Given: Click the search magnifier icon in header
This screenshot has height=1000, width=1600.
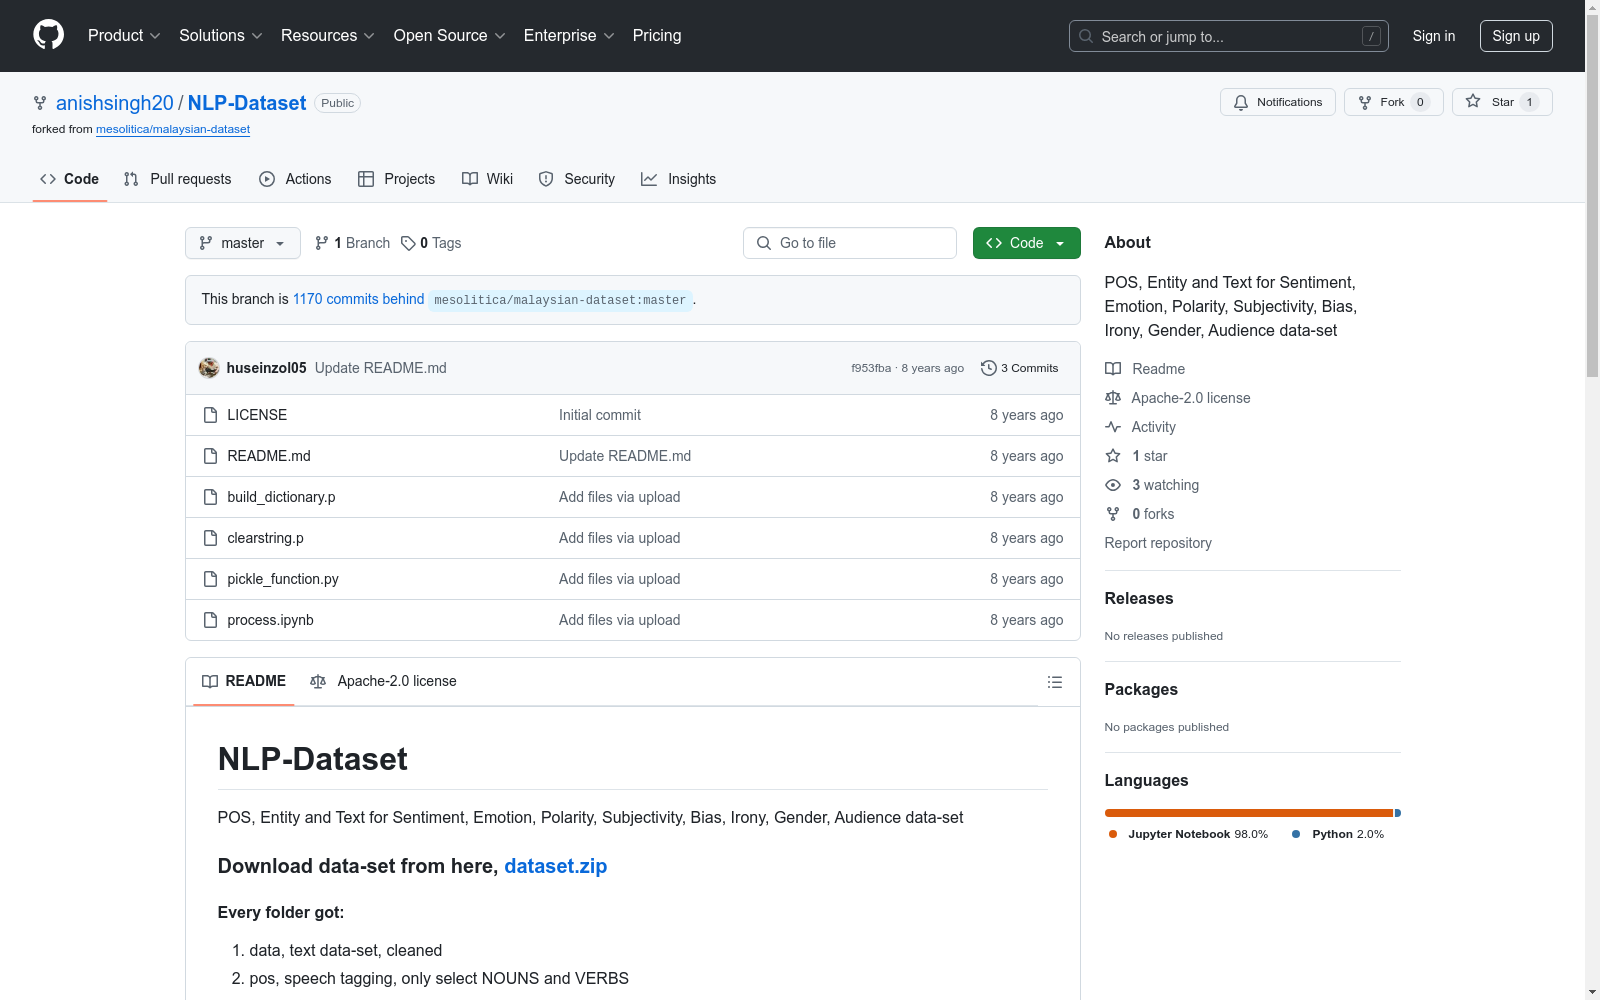Looking at the screenshot, I should (x=1086, y=36).
